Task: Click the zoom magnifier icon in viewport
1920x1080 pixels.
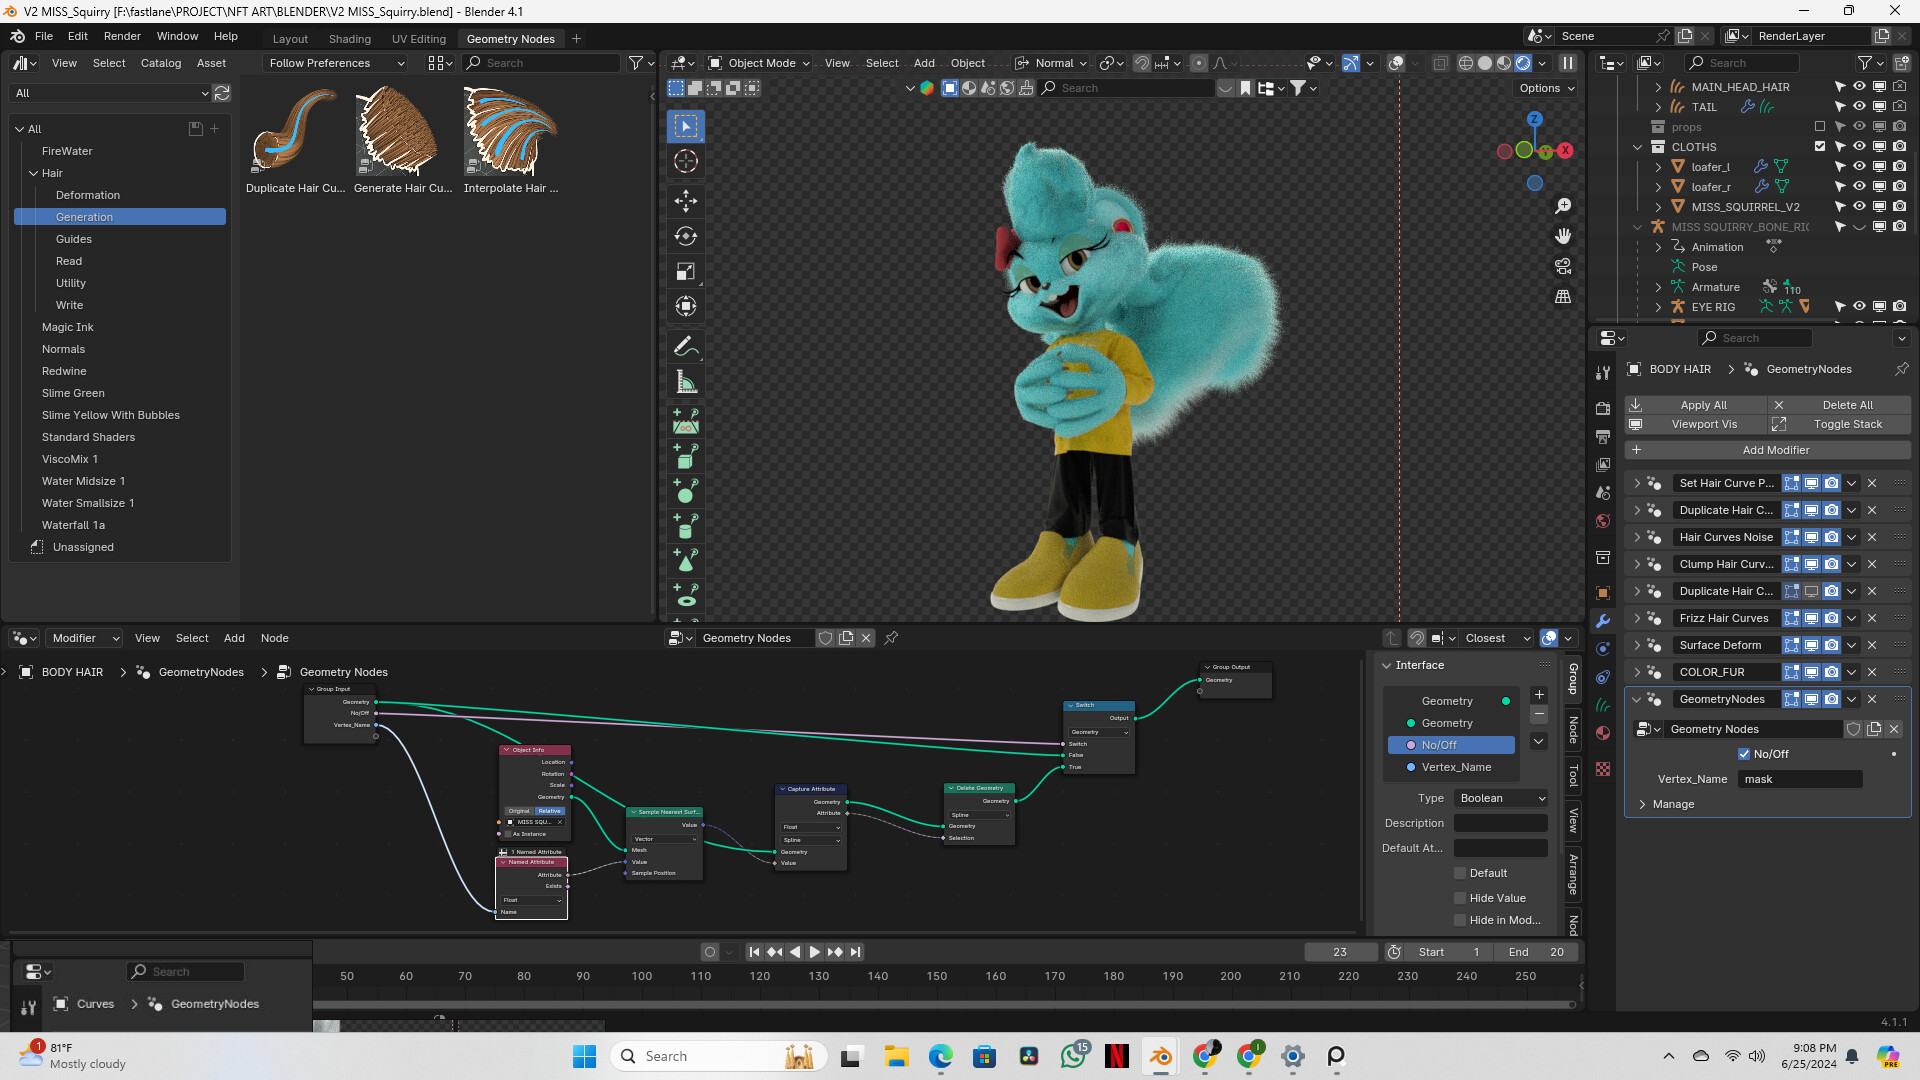Action: click(x=1563, y=206)
